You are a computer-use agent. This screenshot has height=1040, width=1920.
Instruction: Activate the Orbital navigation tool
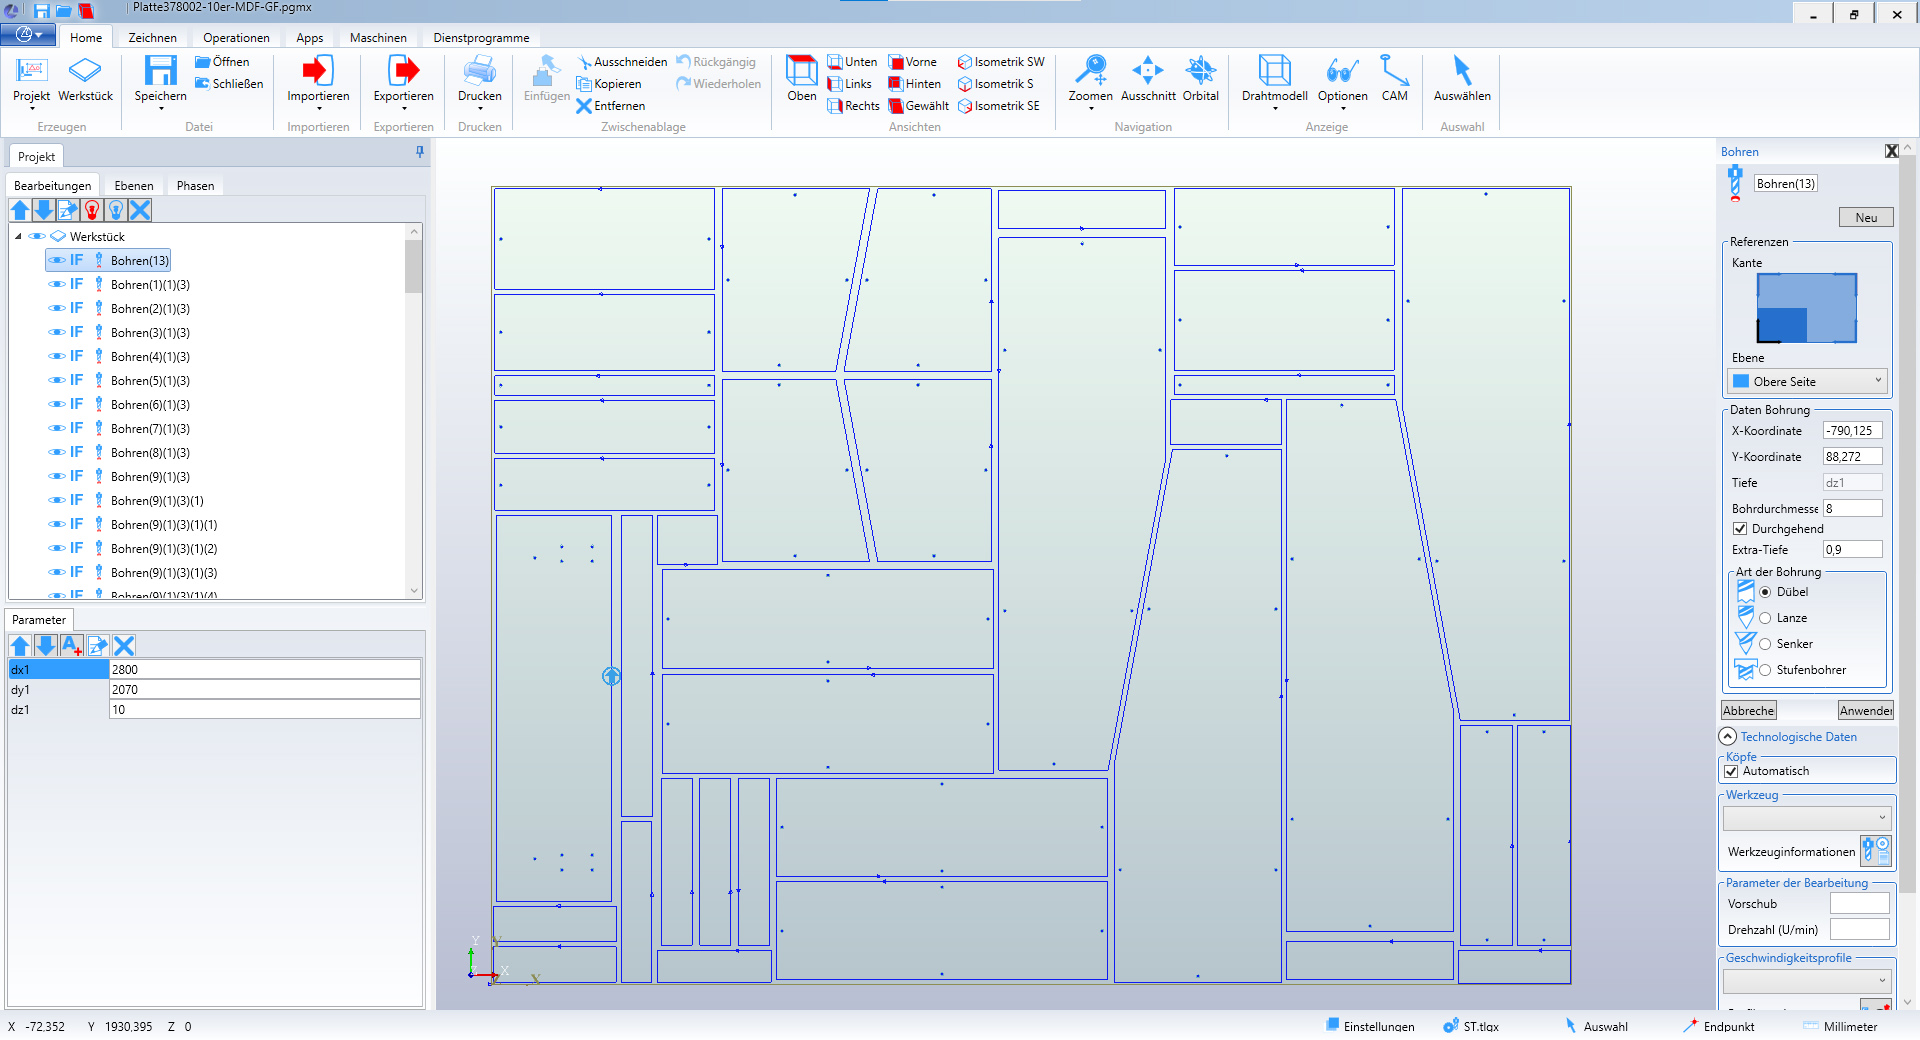(1200, 72)
